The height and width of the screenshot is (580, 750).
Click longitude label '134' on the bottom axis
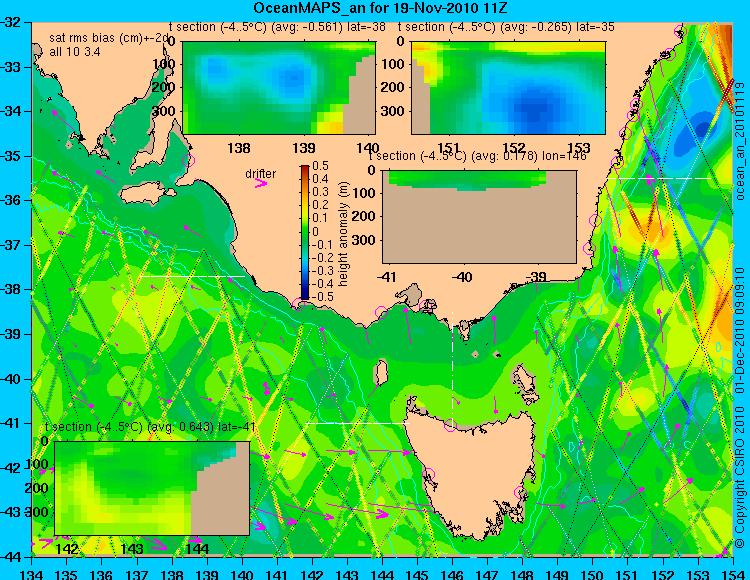click(32, 574)
